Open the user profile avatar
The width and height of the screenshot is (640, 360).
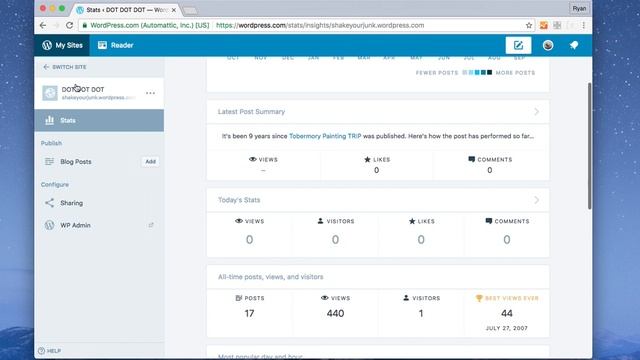548,45
